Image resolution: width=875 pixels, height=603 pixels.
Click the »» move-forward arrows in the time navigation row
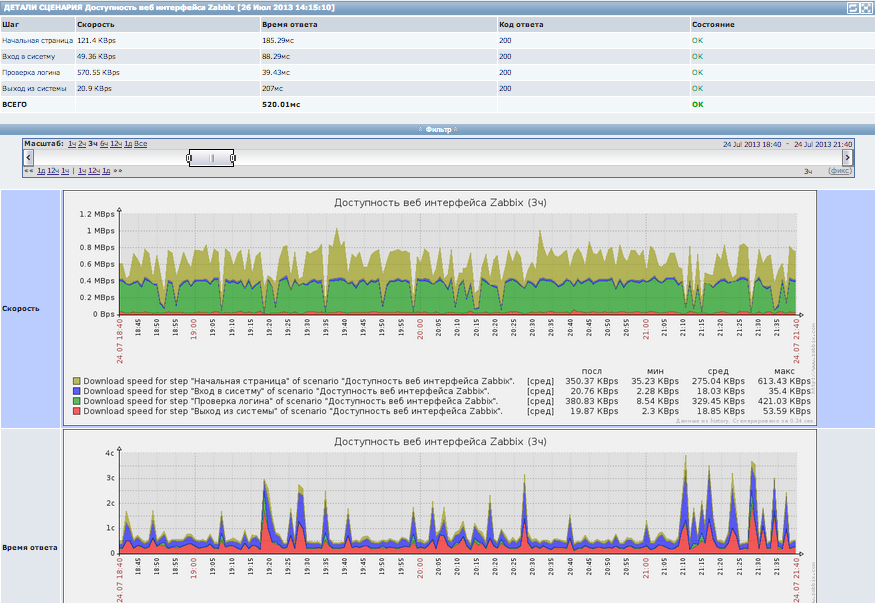[x=118, y=171]
